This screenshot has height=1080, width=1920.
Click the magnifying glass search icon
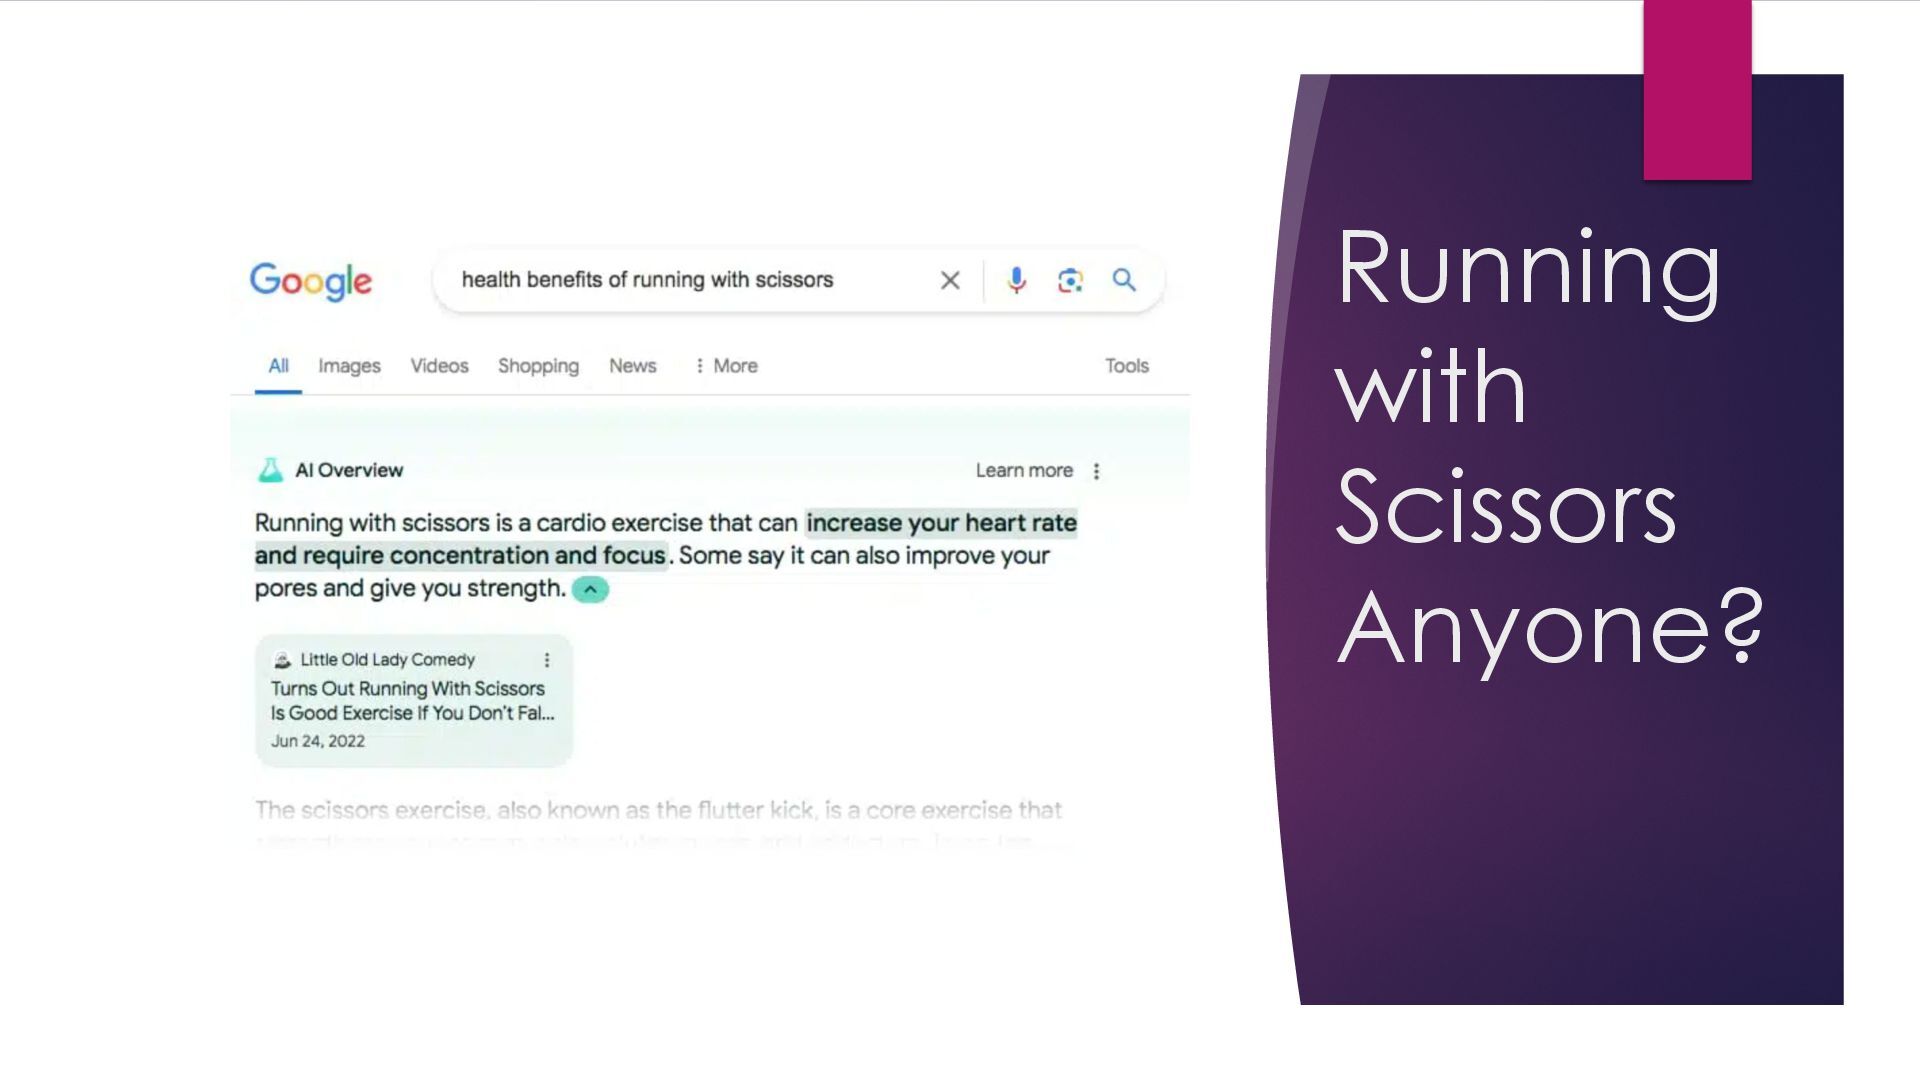coord(1124,280)
